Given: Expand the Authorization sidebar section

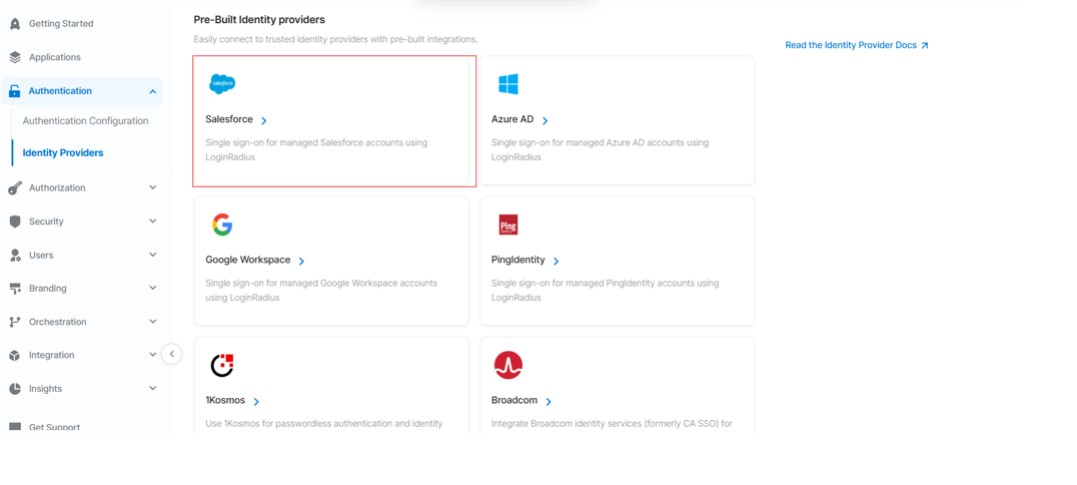Looking at the screenshot, I should pyautogui.click(x=152, y=188).
